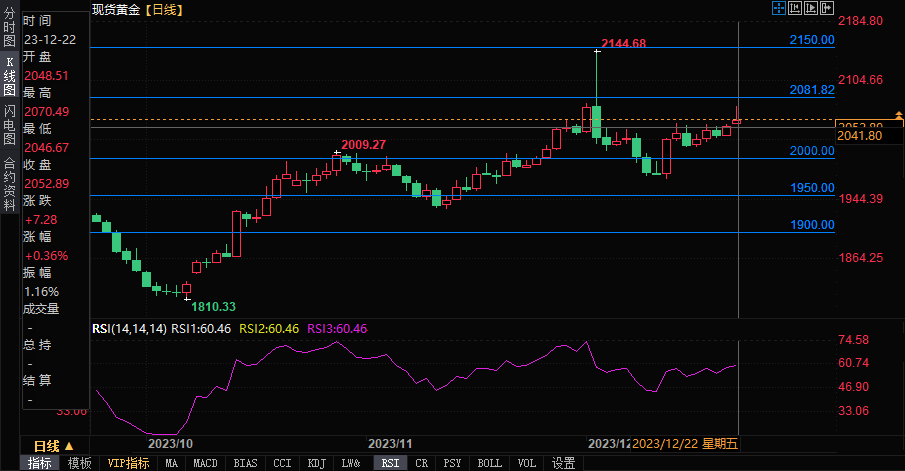The width and height of the screenshot is (905, 471).
Task: Click the play-forward chart icon
Action: click(809, 8)
